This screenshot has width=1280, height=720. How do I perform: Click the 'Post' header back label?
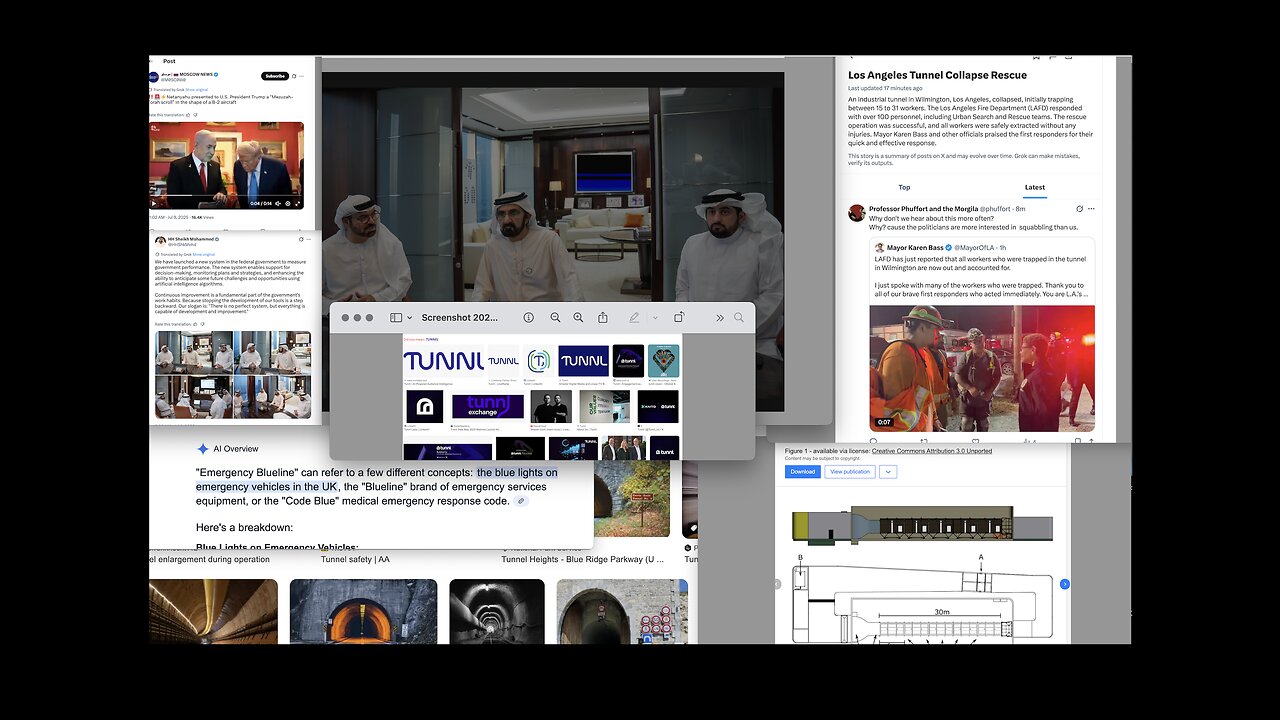pos(169,61)
